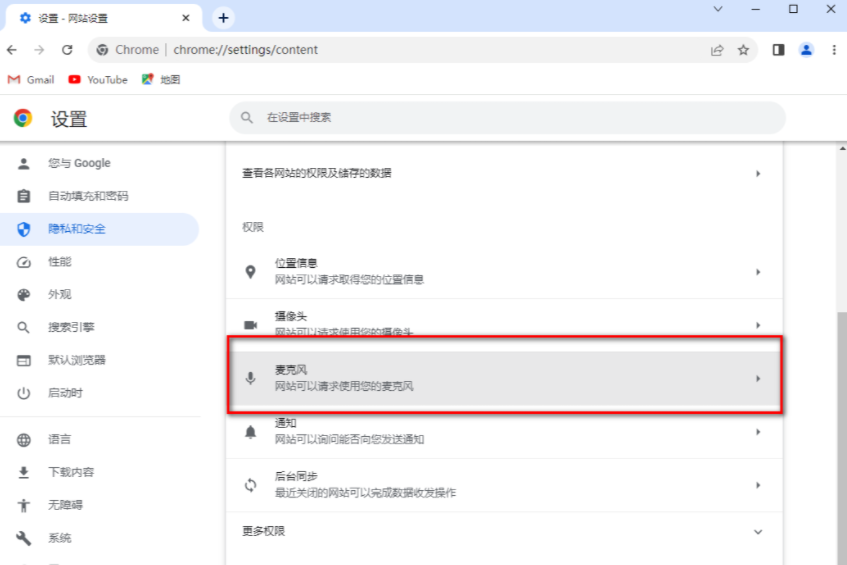The image size is (847, 565).
Task: Open a new tab with the plus button
Action: (223, 18)
